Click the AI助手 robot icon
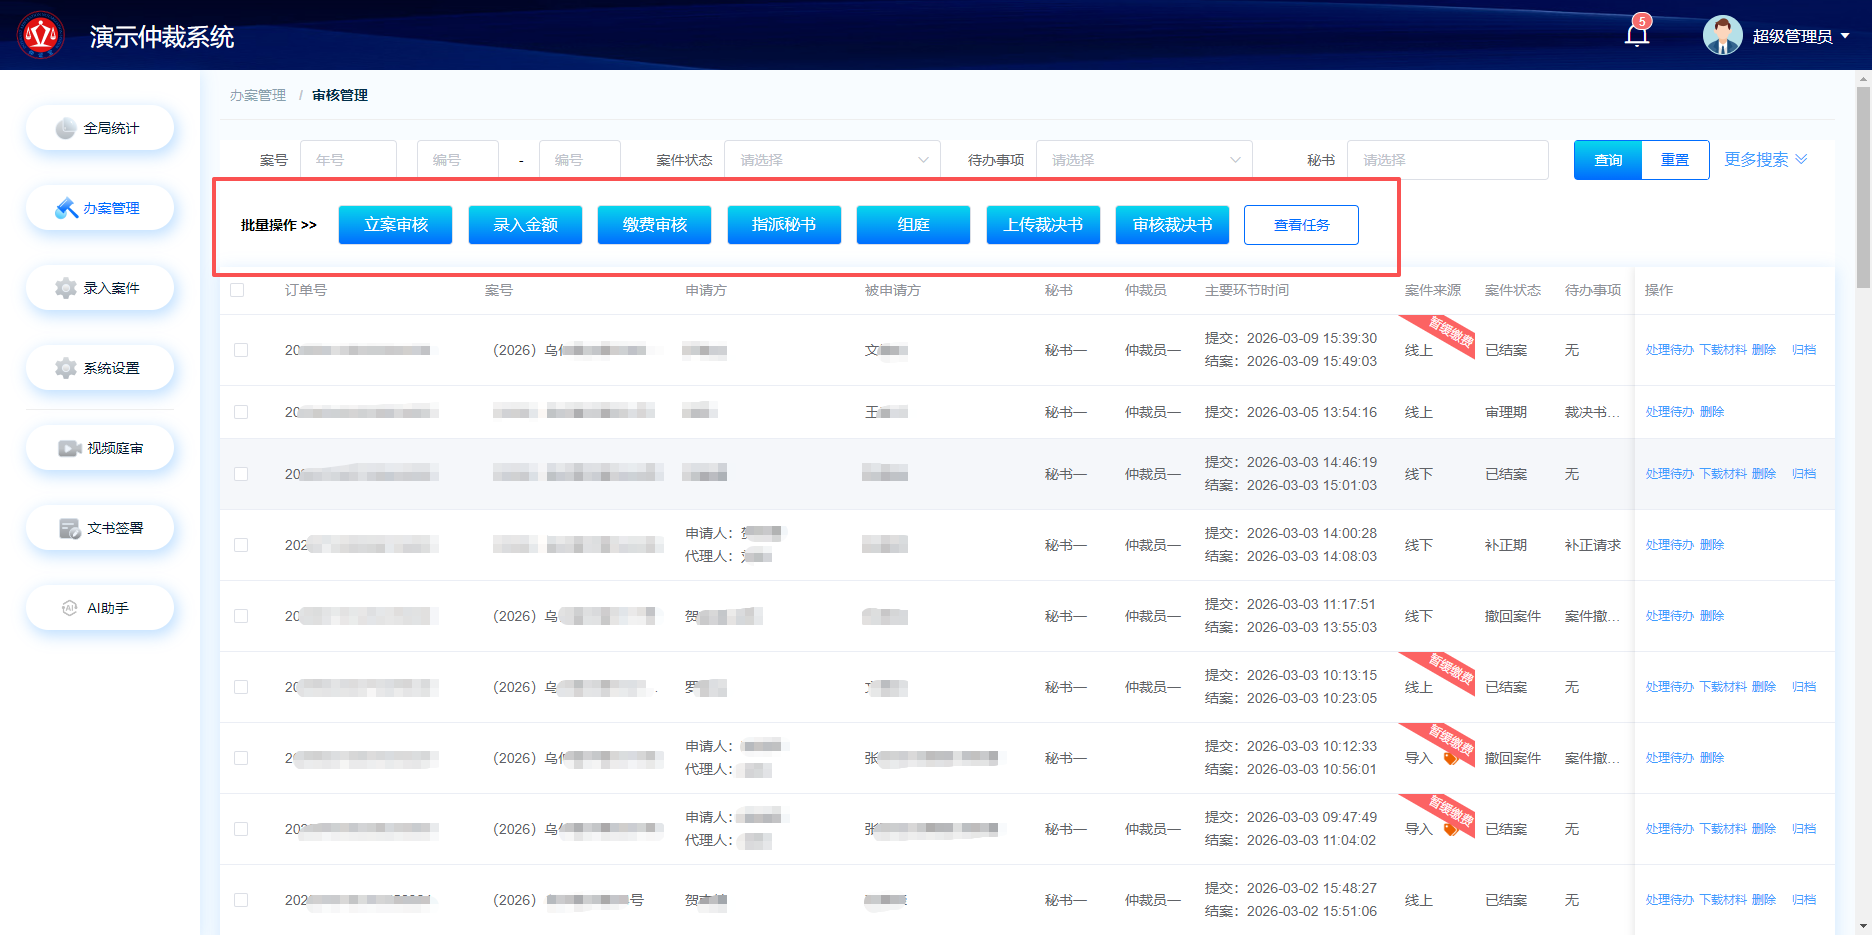Screen dimensions: 1872x935 69,608
